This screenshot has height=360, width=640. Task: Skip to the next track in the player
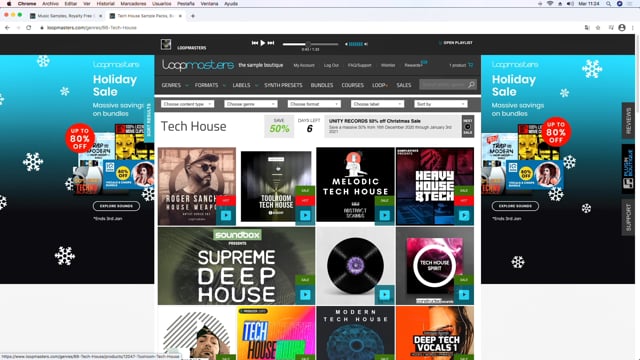point(271,43)
